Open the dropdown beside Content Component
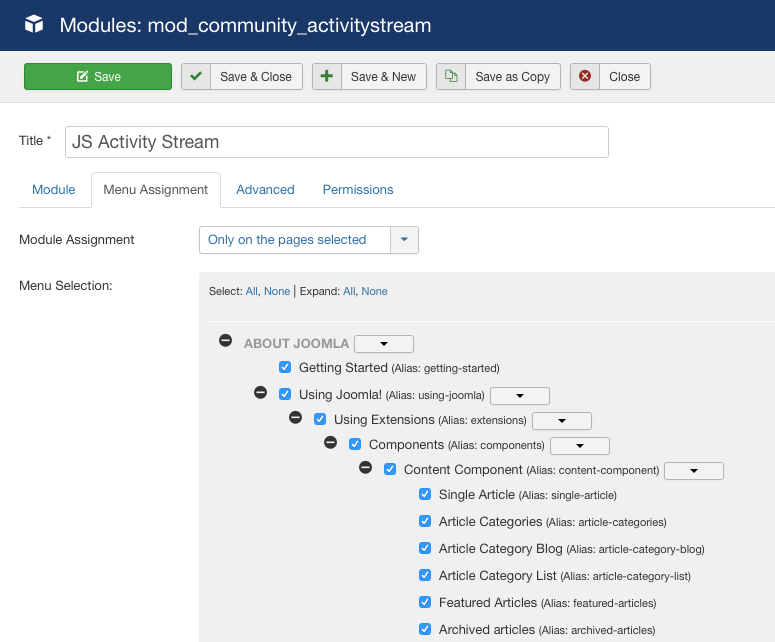The height and width of the screenshot is (642, 775). (x=694, y=471)
